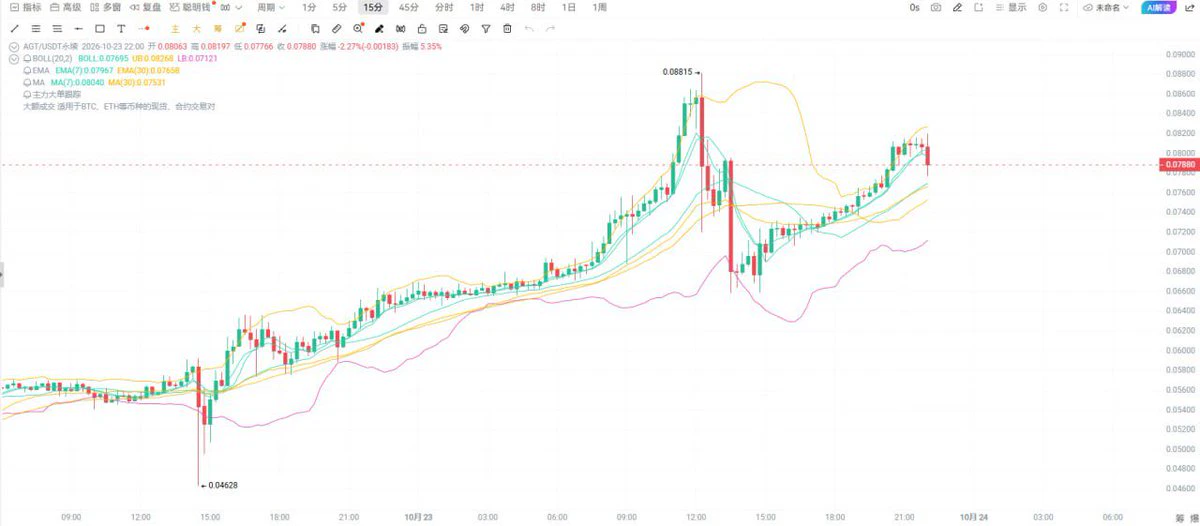Click the hide drawings eye-swirl icon
This screenshot has height=526, width=1200.
[464, 28]
